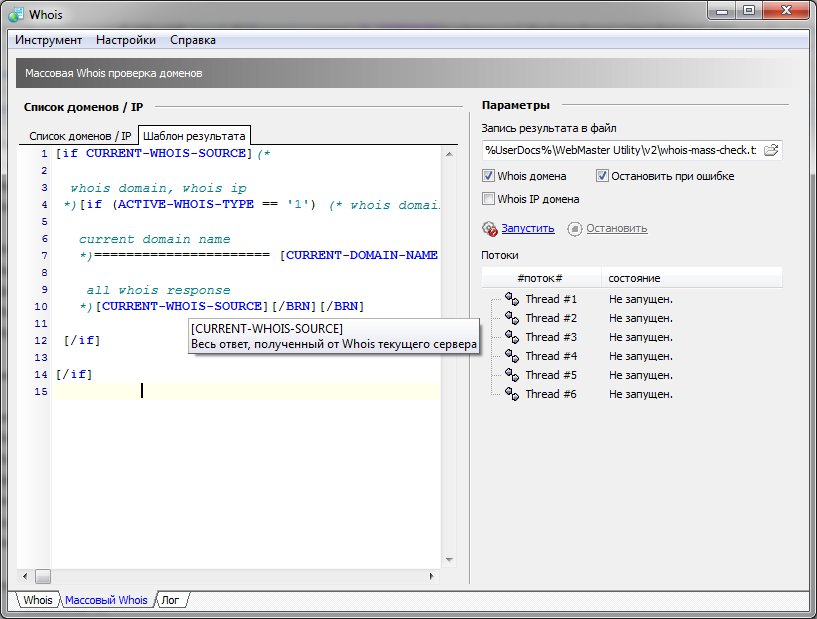Click the #поток# column header

pyautogui.click(x=540, y=277)
